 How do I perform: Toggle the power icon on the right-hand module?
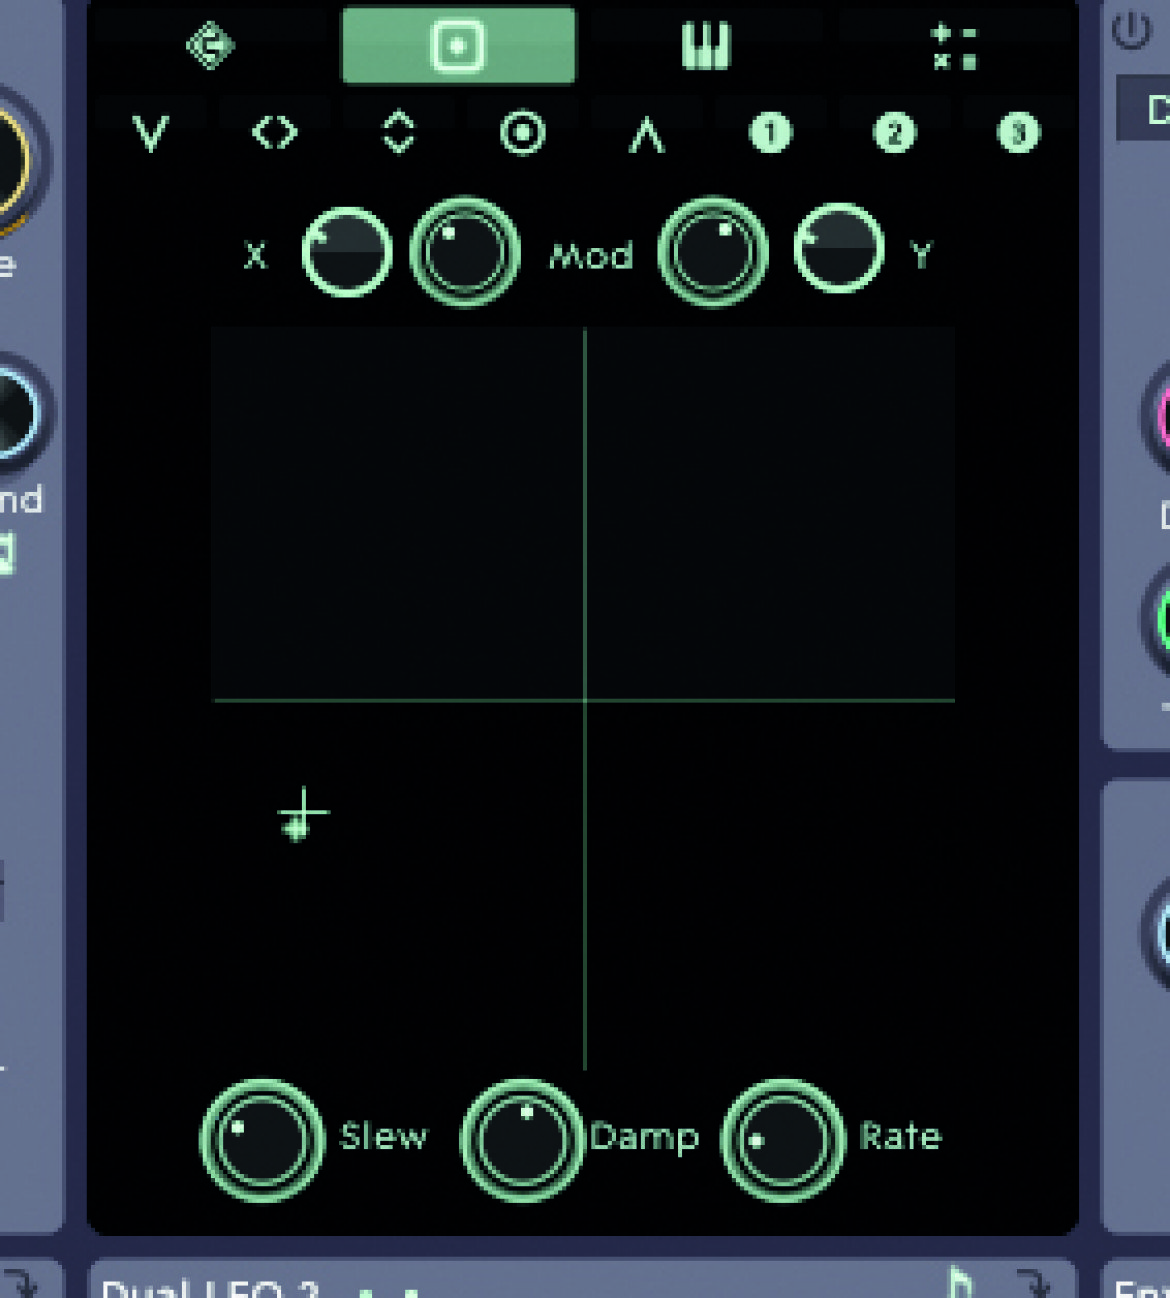pos(1131,30)
